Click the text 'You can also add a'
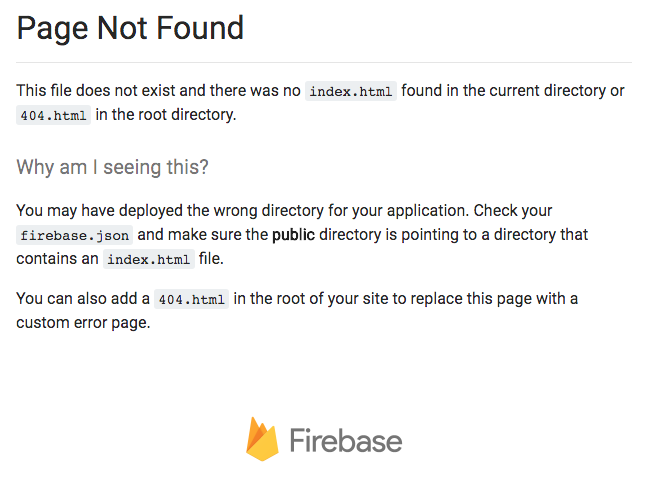The width and height of the screenshot is (653, 484). coord(83,299)
